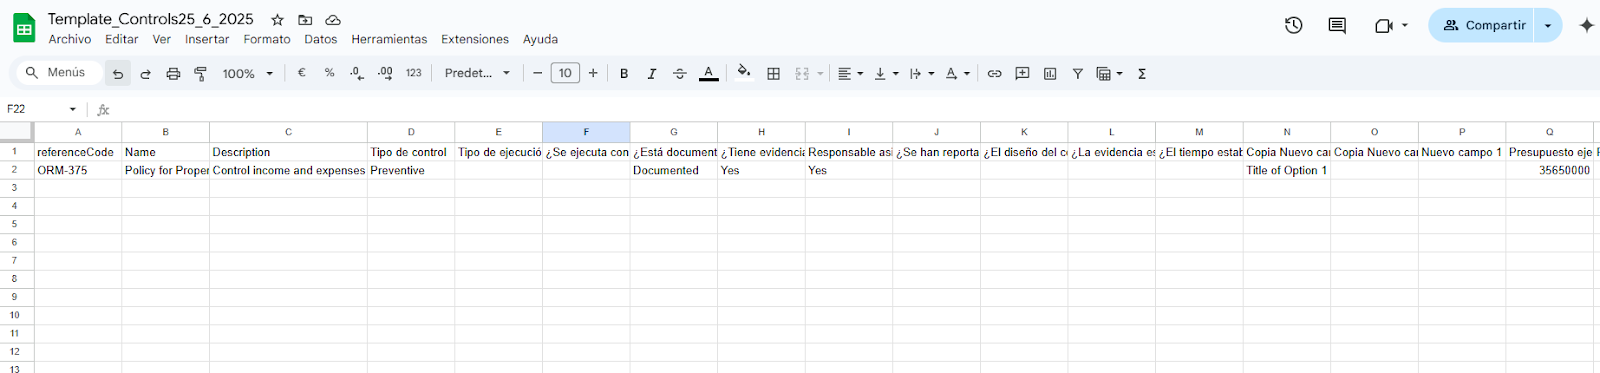Click the Redo arrow icon
1600x373 pixels.
[x=146, y=73]
